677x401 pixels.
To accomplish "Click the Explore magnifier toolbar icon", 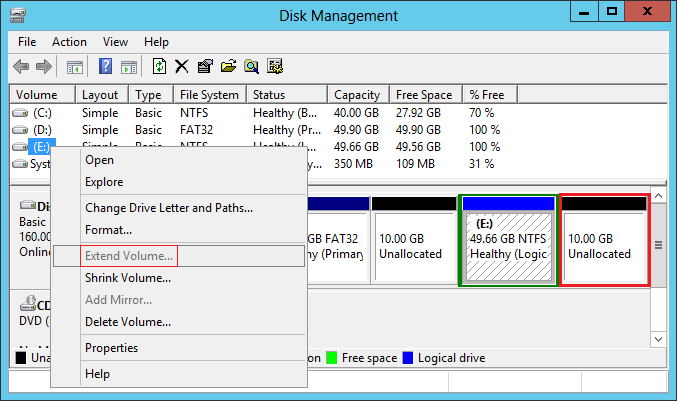I will point(251,67).
